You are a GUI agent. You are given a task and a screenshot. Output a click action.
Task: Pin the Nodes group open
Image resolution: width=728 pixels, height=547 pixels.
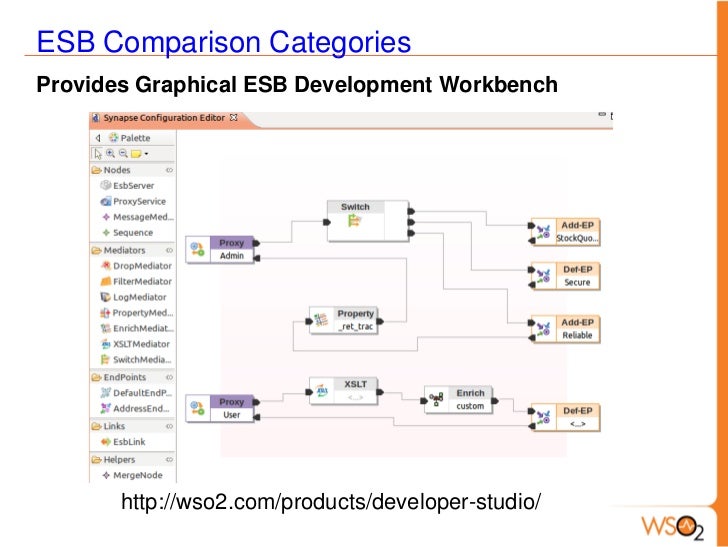[169, 170]
